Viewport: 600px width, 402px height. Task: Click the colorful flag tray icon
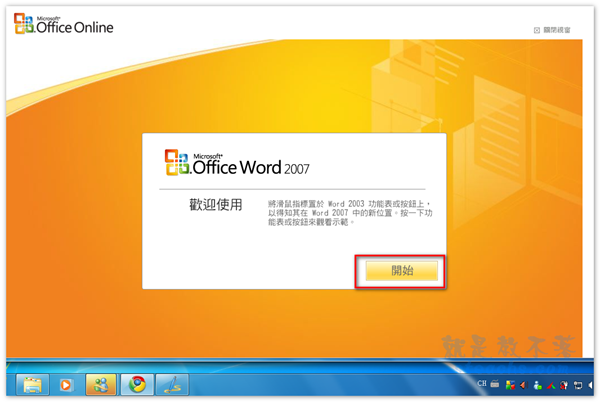[510, 385]
